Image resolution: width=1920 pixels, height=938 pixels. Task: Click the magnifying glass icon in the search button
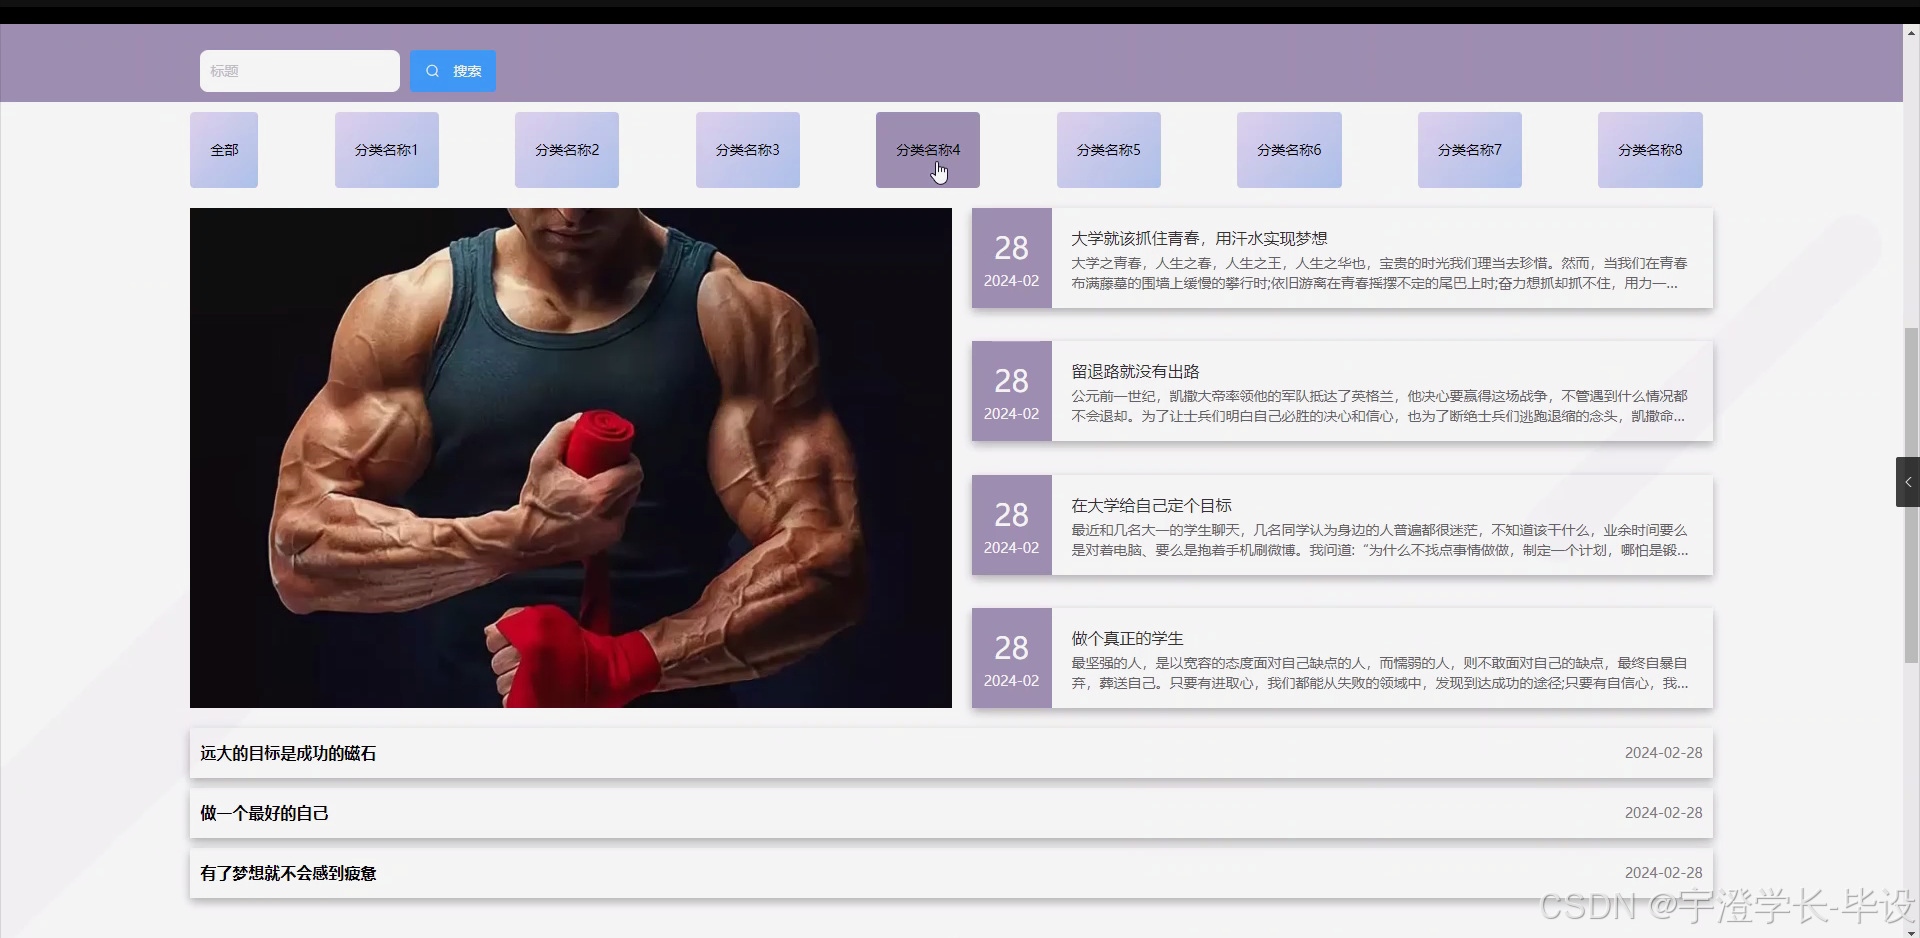point(431,70)
